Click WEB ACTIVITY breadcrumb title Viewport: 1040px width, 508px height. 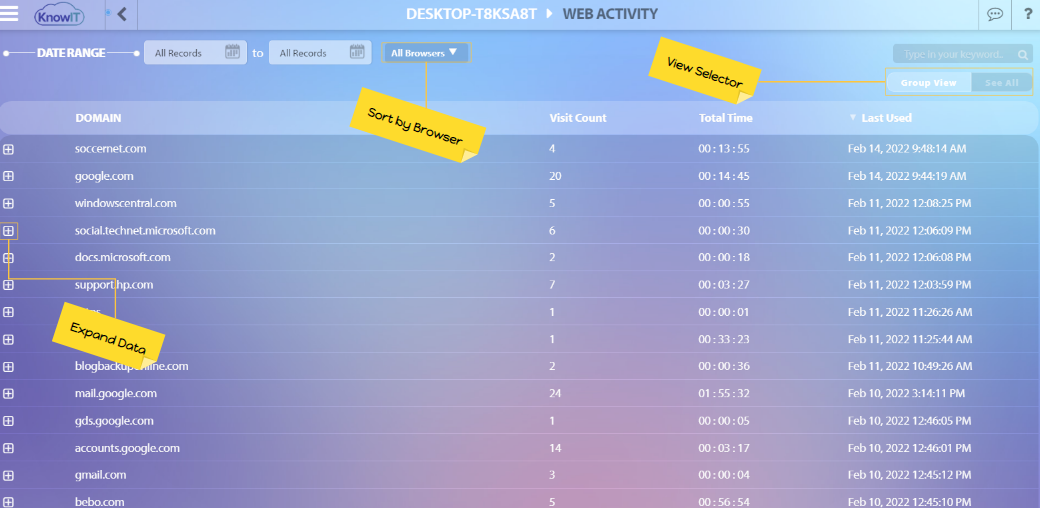pyautogui.click(x=610, y=14)
